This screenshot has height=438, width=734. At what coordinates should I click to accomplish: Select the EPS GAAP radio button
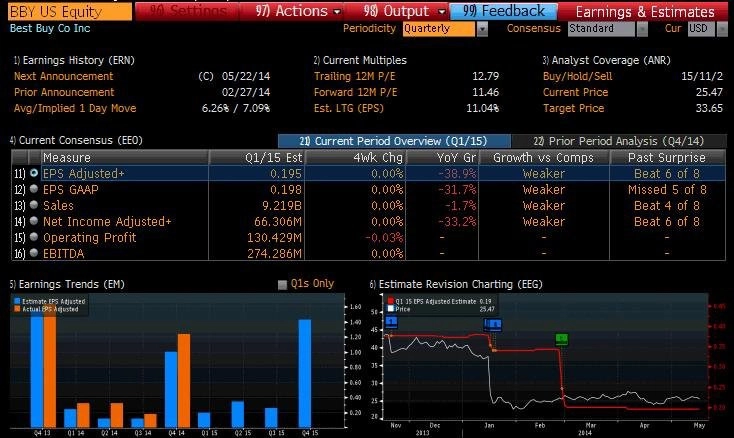[34, 189]
